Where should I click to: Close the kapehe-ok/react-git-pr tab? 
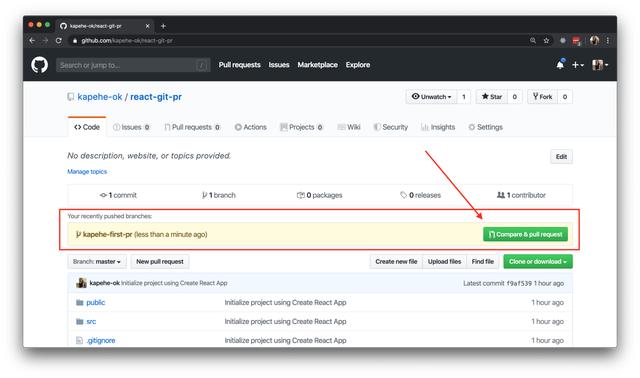(147, 26)
